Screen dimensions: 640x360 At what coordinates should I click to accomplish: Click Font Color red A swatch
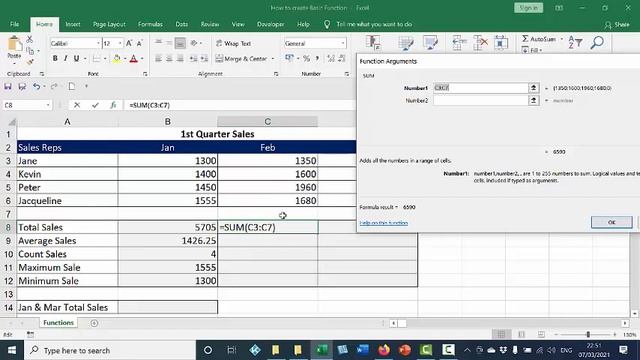(133, 59)
